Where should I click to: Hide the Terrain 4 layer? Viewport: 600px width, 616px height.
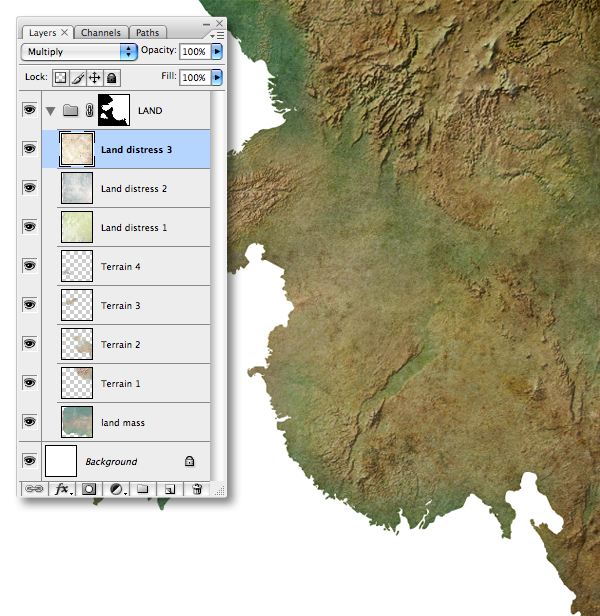(x=29, y=266)
